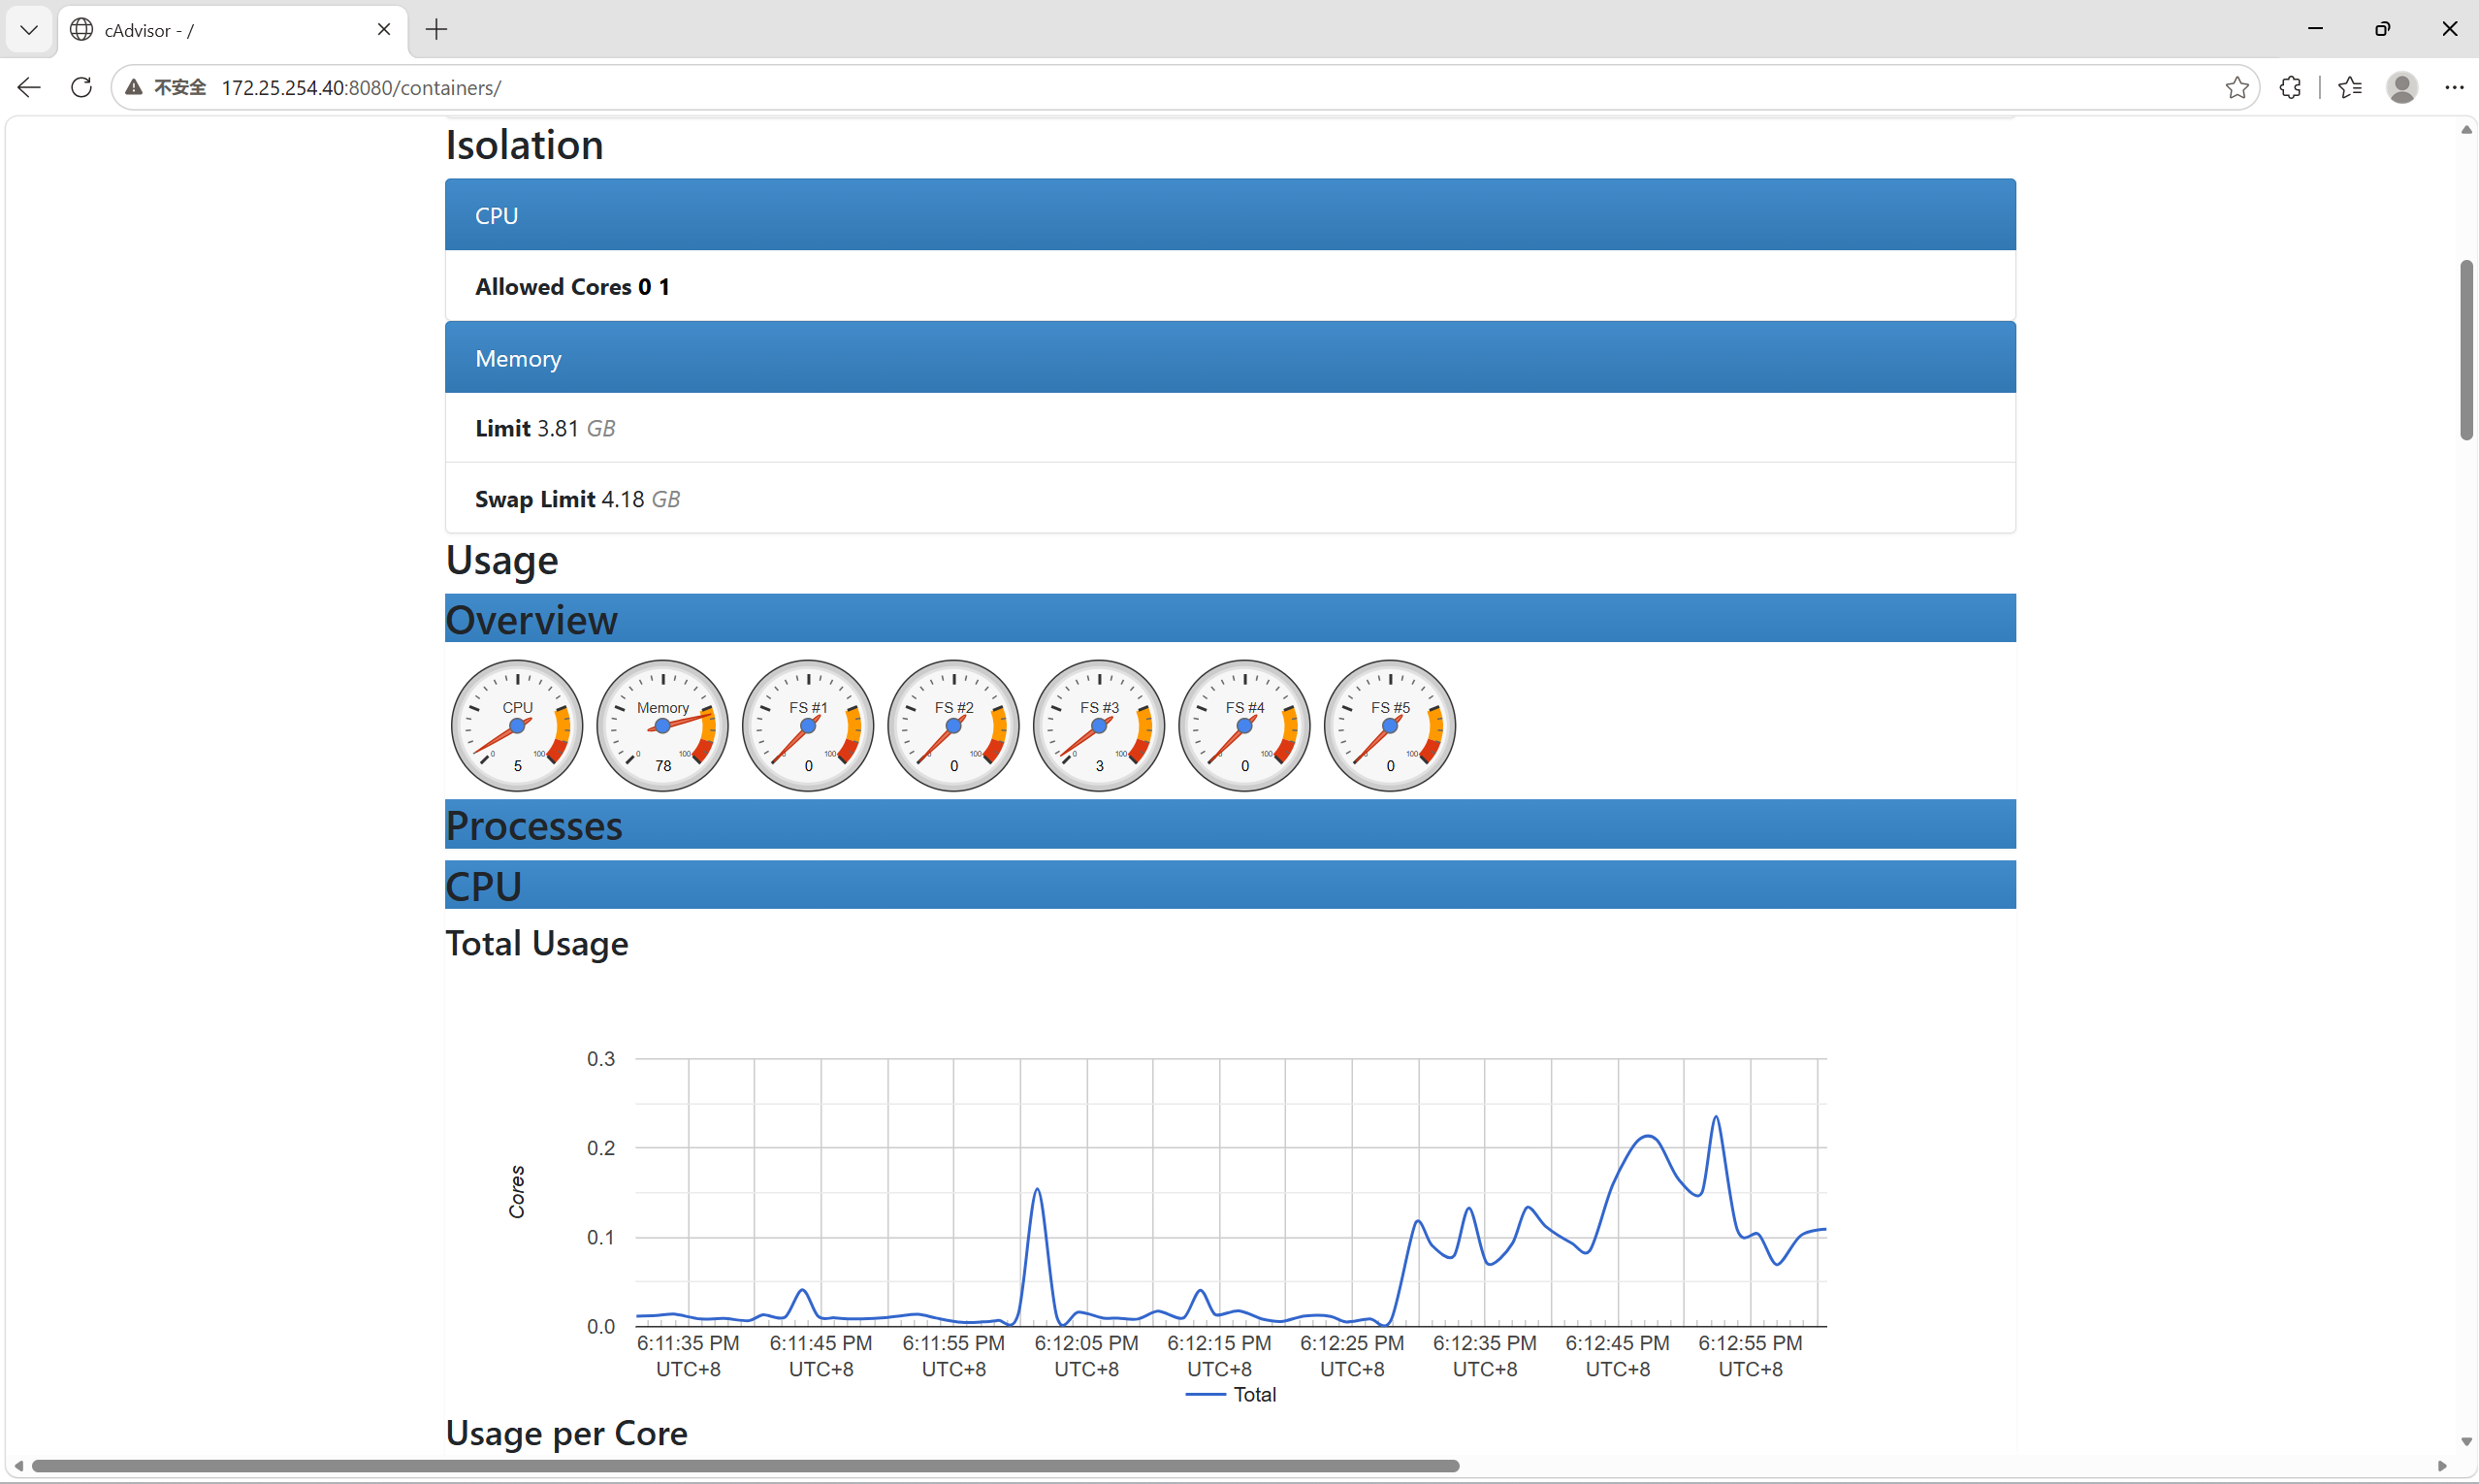Image resolution: width=2479 pixels, height=1484 pixels.
Task: Click the Isolation Memory panel header
Action: (1230, 358)
